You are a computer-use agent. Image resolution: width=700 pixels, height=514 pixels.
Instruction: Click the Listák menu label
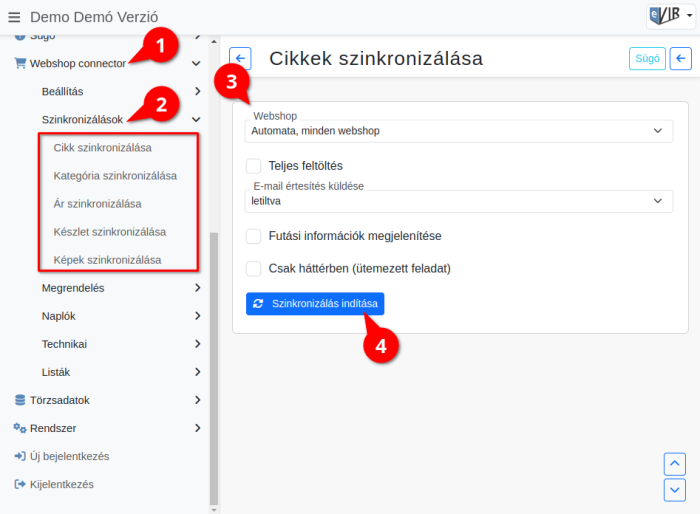[x=56, y=372]
